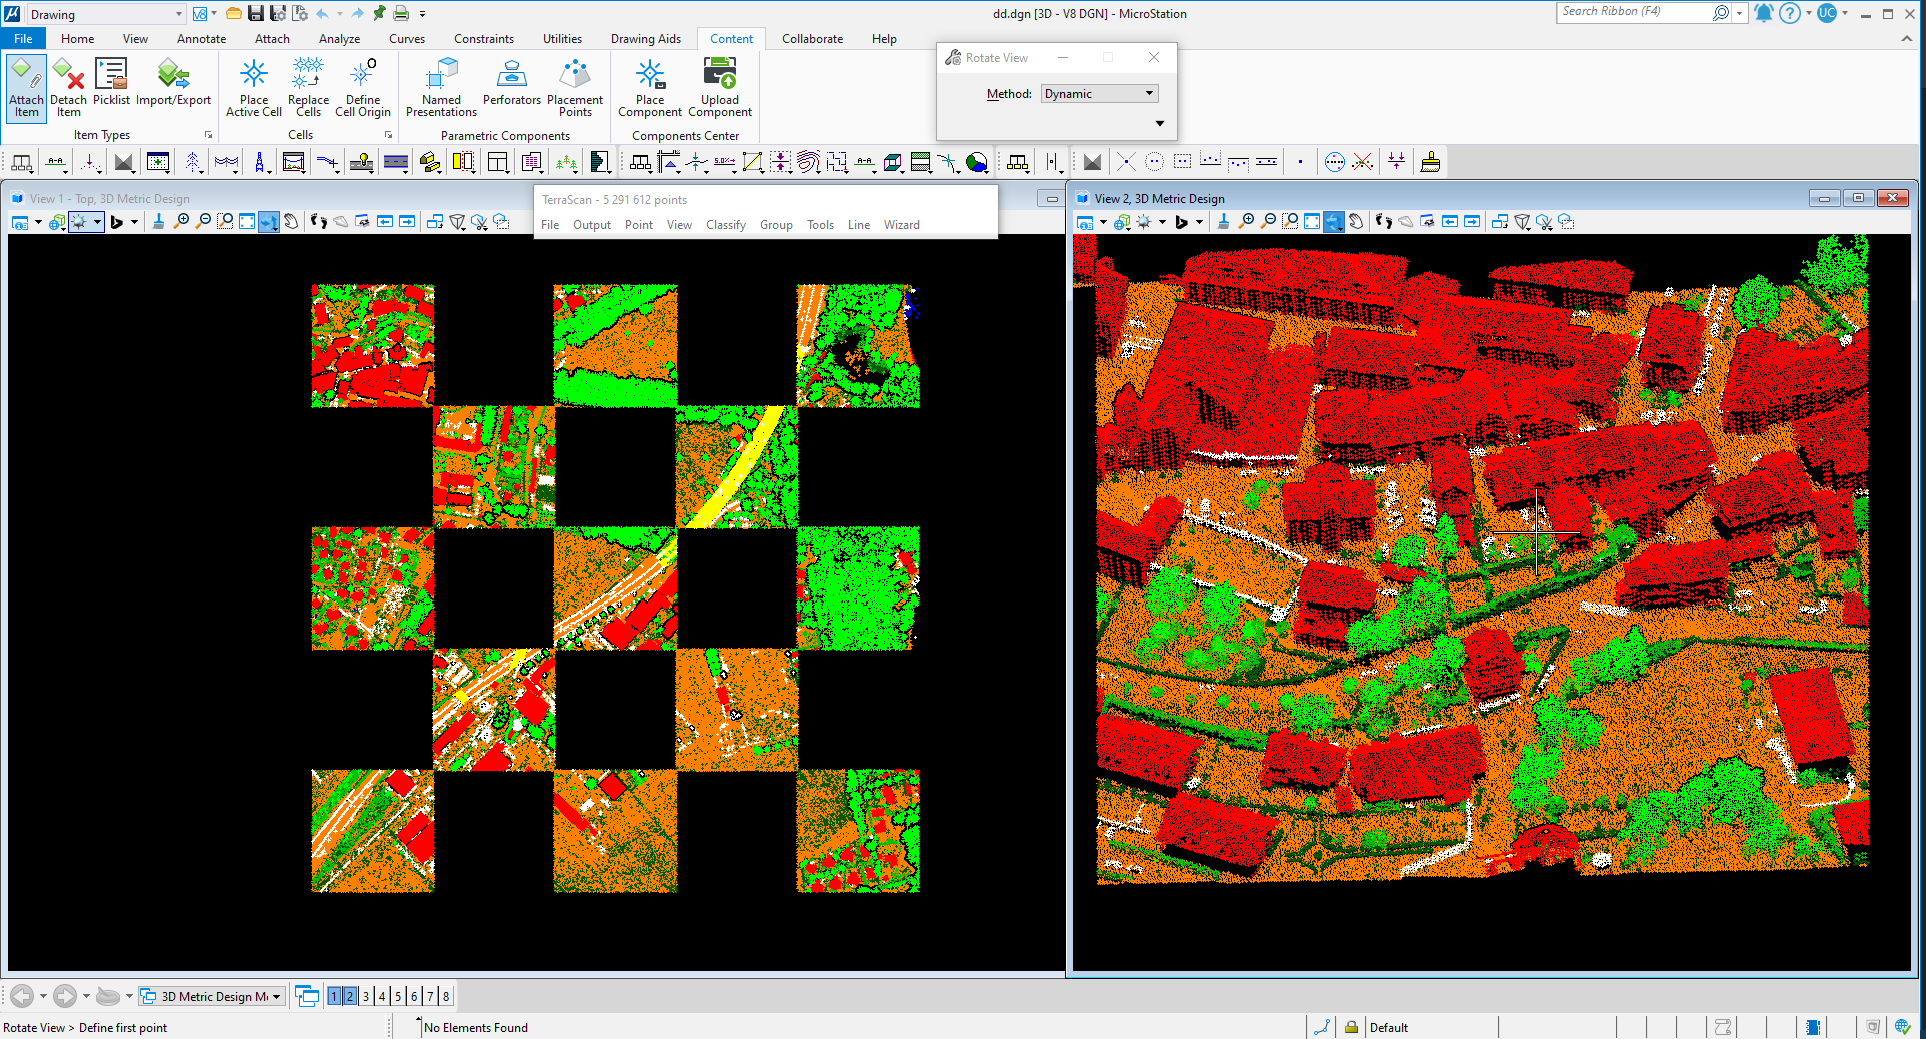1926x1039 pixels.
Task: Open the Classify menu in TerraScan
Action: 725,224
